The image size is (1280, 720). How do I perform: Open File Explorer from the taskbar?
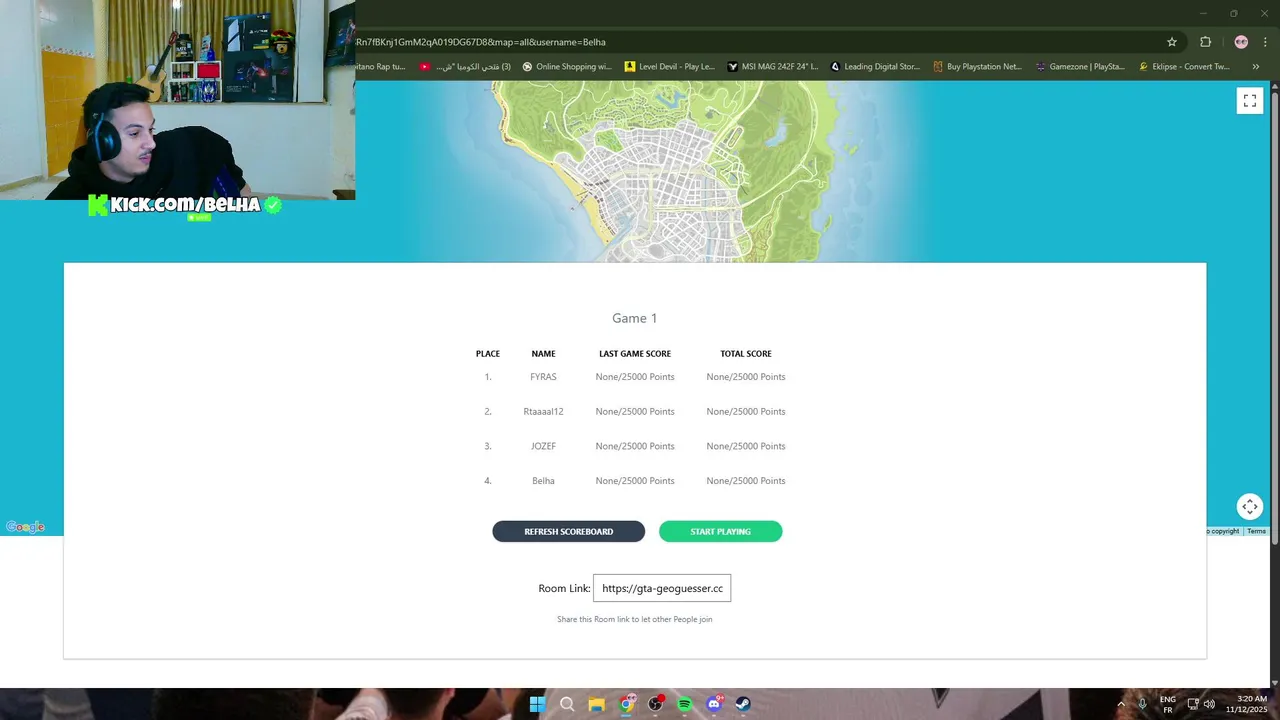tap(596, 704)
